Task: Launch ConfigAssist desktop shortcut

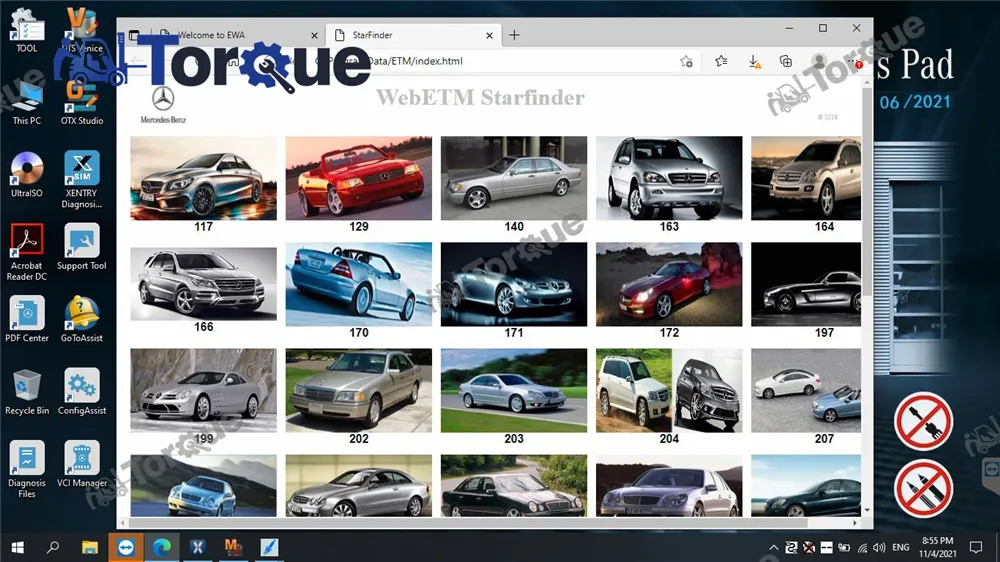Action: 82,392
